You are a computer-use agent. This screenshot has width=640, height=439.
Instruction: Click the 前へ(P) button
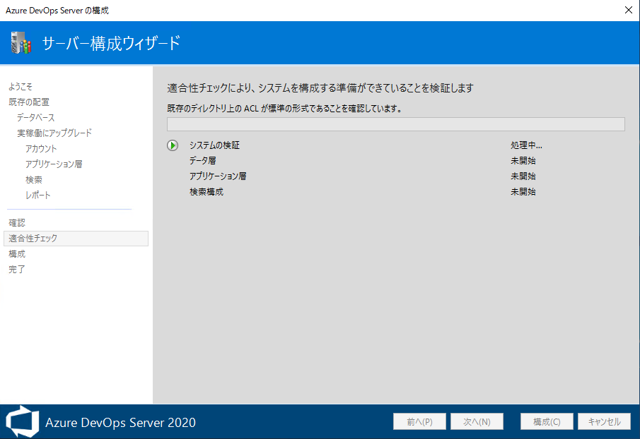(420, 421)
